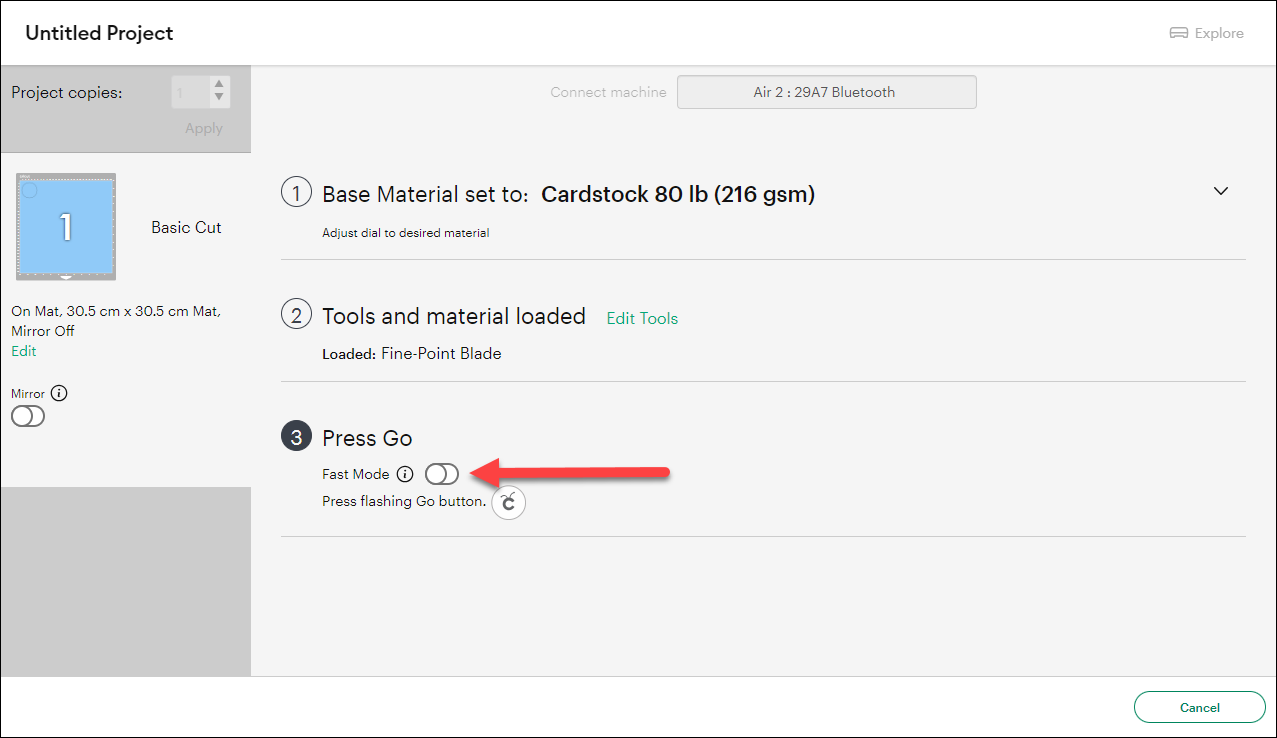The height and width of the screenshot is (738, 1277).
Task: Collapse the Base Material section chevron
Action: tap(1221, 190)
